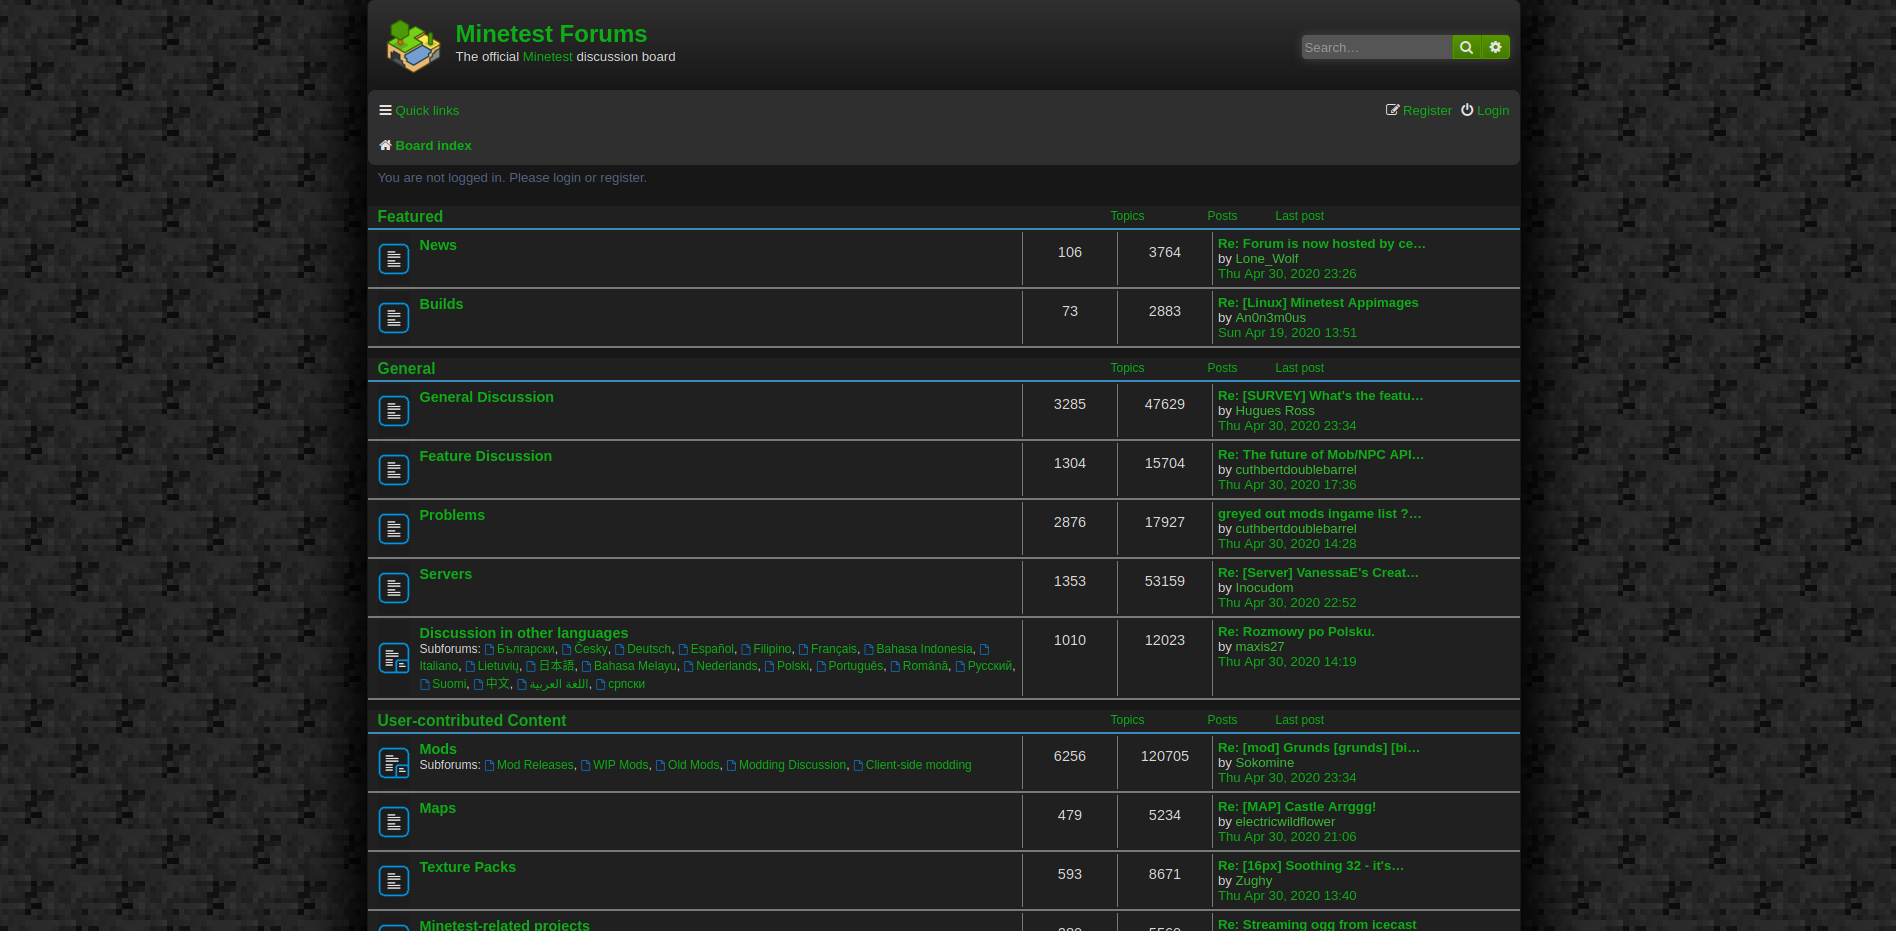The image size is (1896, 931).
Task: Select Board index in the breadcrumb
Action: pos(434,145)
